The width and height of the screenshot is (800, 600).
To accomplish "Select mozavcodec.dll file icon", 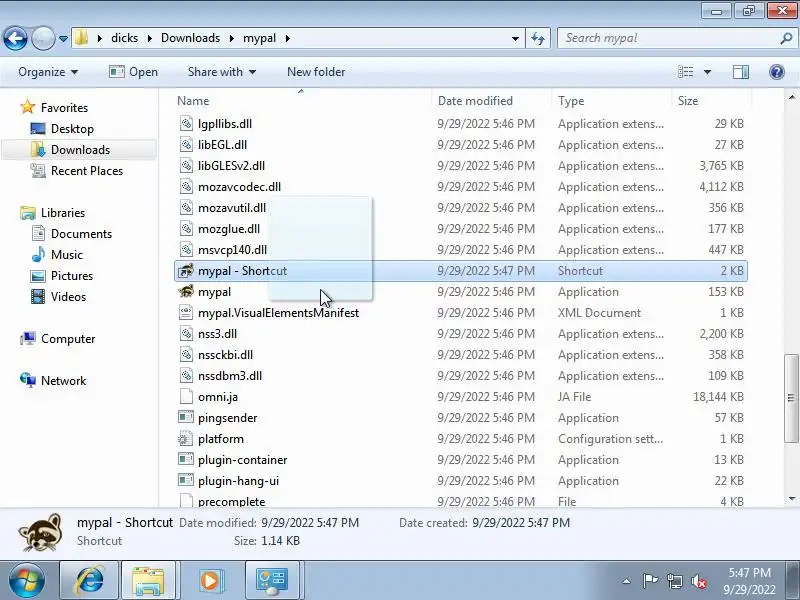I will pos(186,186).
